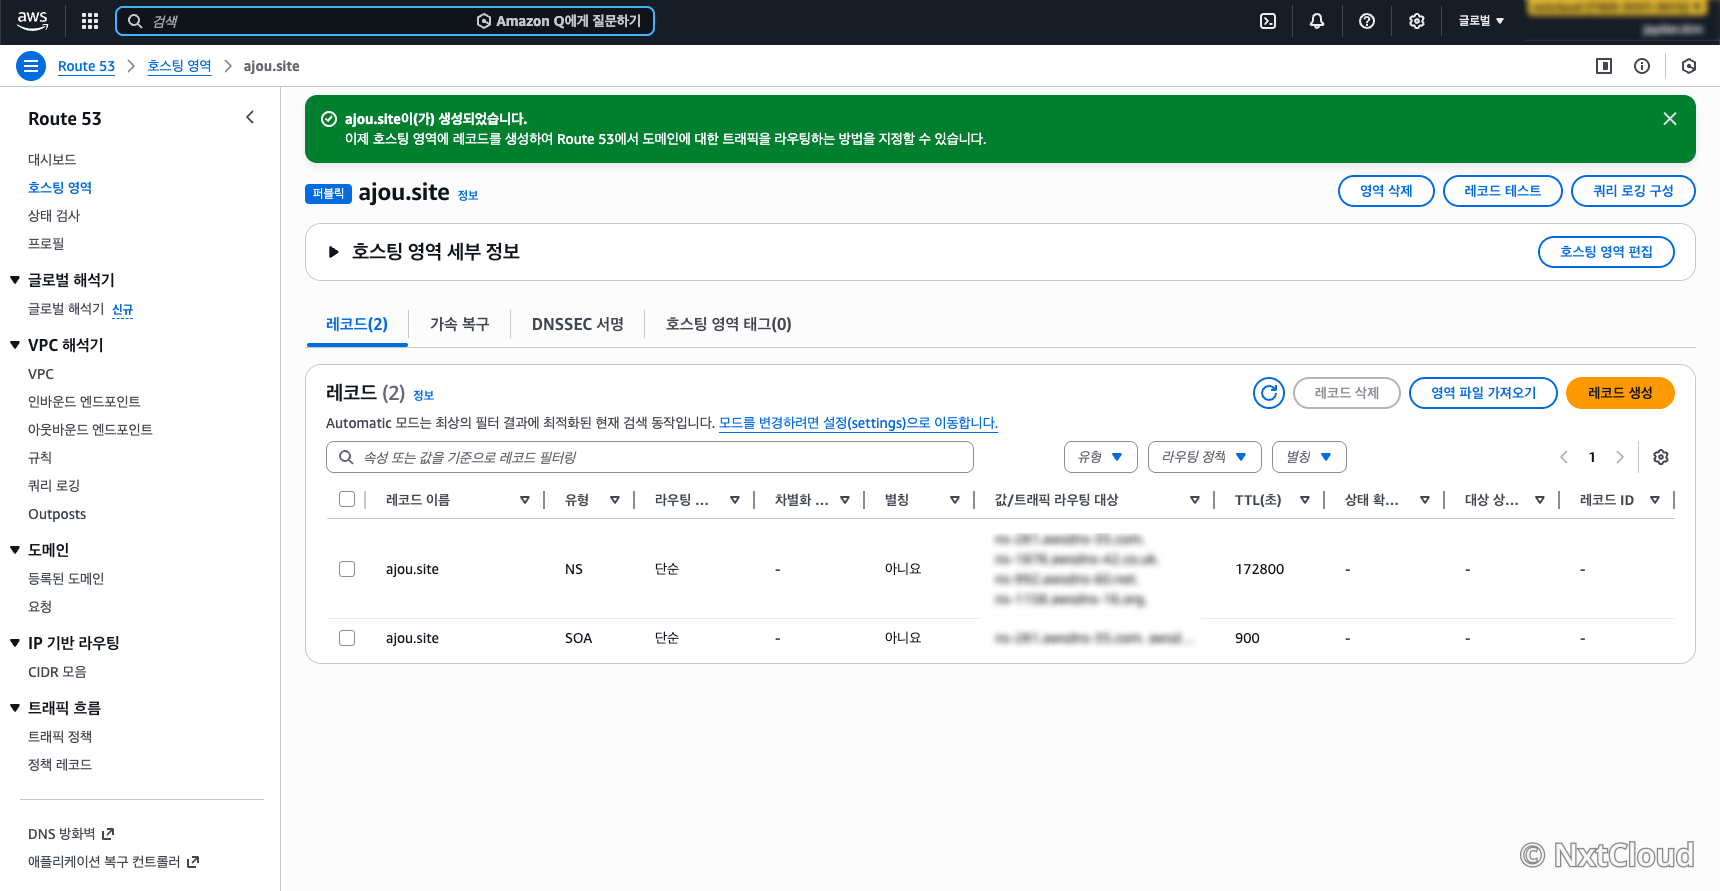
Task: Switch to the DNSSEC signing tab
Action: tap(578, 324)
